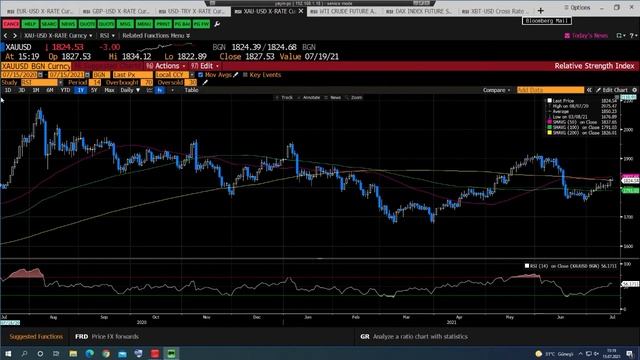
Task: Click the Add Data input field
Action: (x=550, y=90)
